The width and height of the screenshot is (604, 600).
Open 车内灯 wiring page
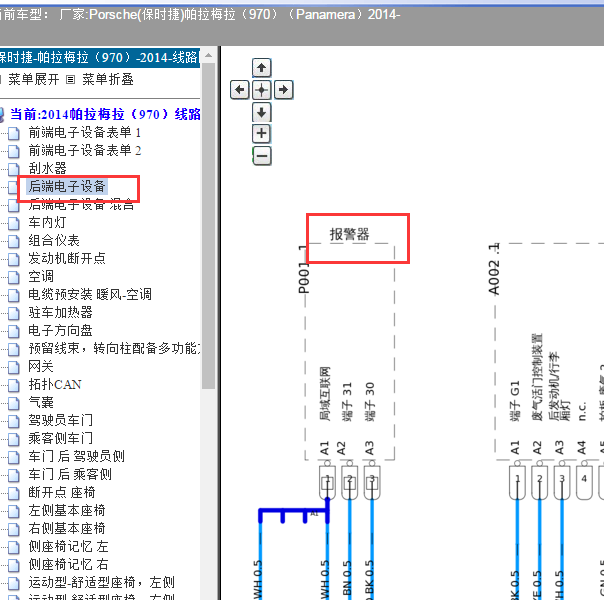(47, 222)
